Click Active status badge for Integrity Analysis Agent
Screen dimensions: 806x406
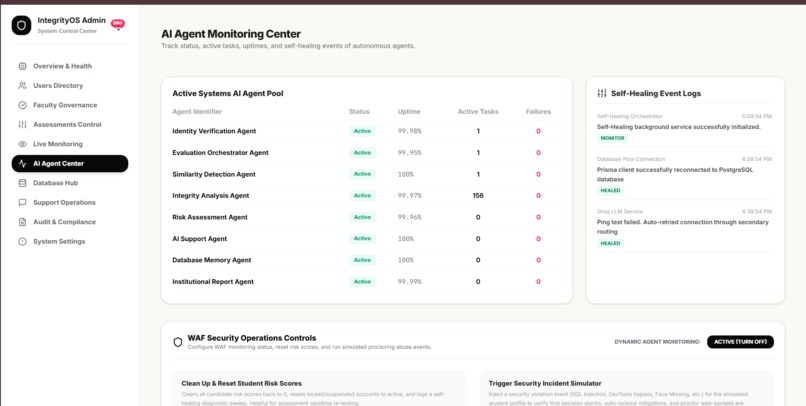362,196
